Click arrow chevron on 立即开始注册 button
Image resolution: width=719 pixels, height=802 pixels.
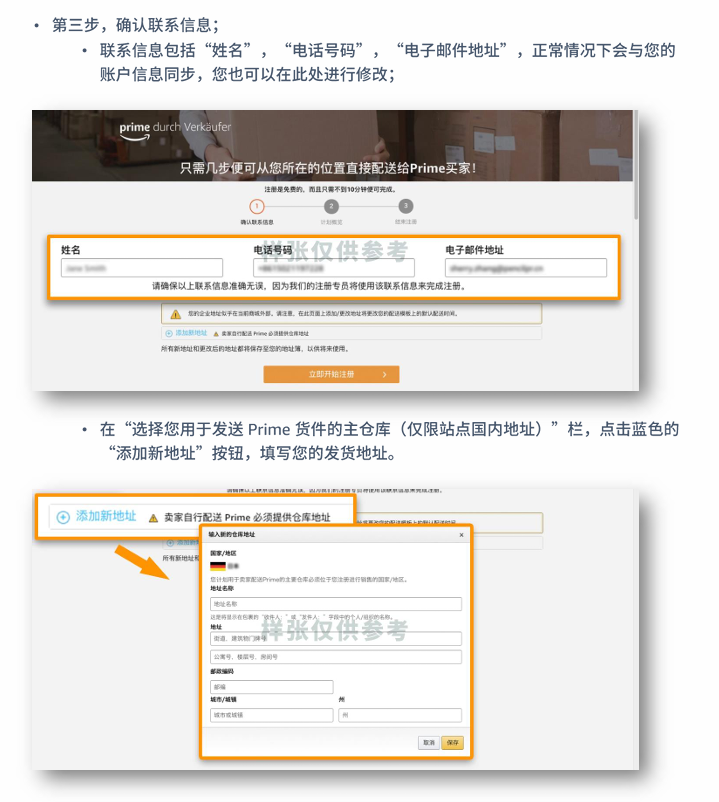385,374
